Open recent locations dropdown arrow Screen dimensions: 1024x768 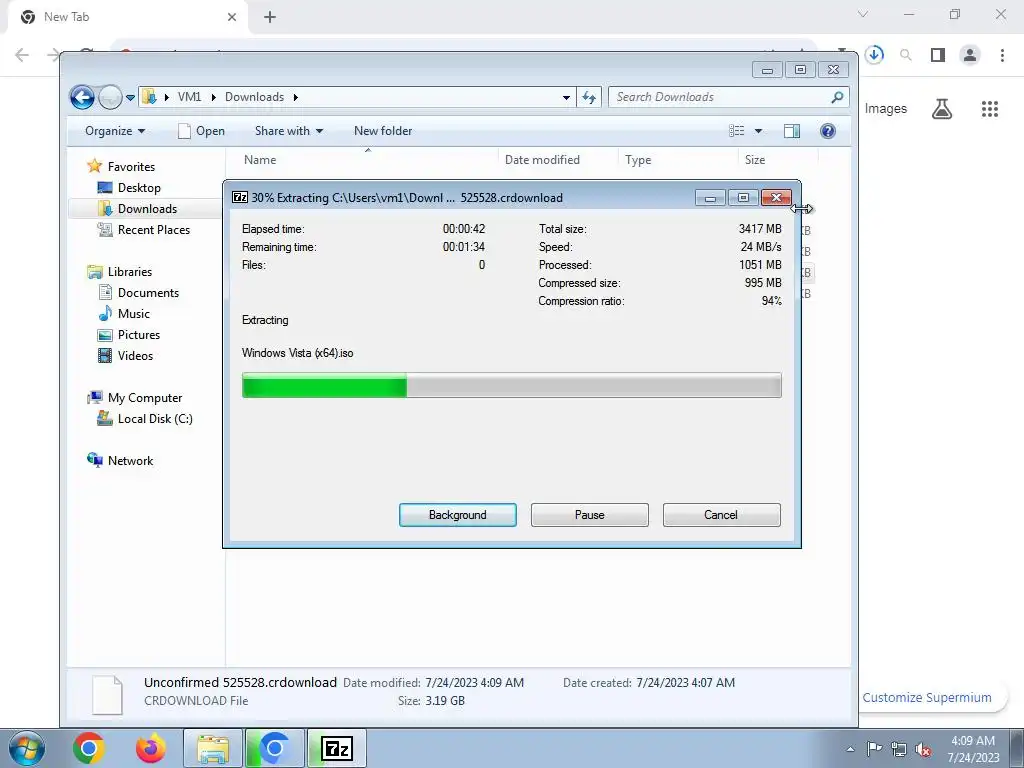tap(130, 97)
